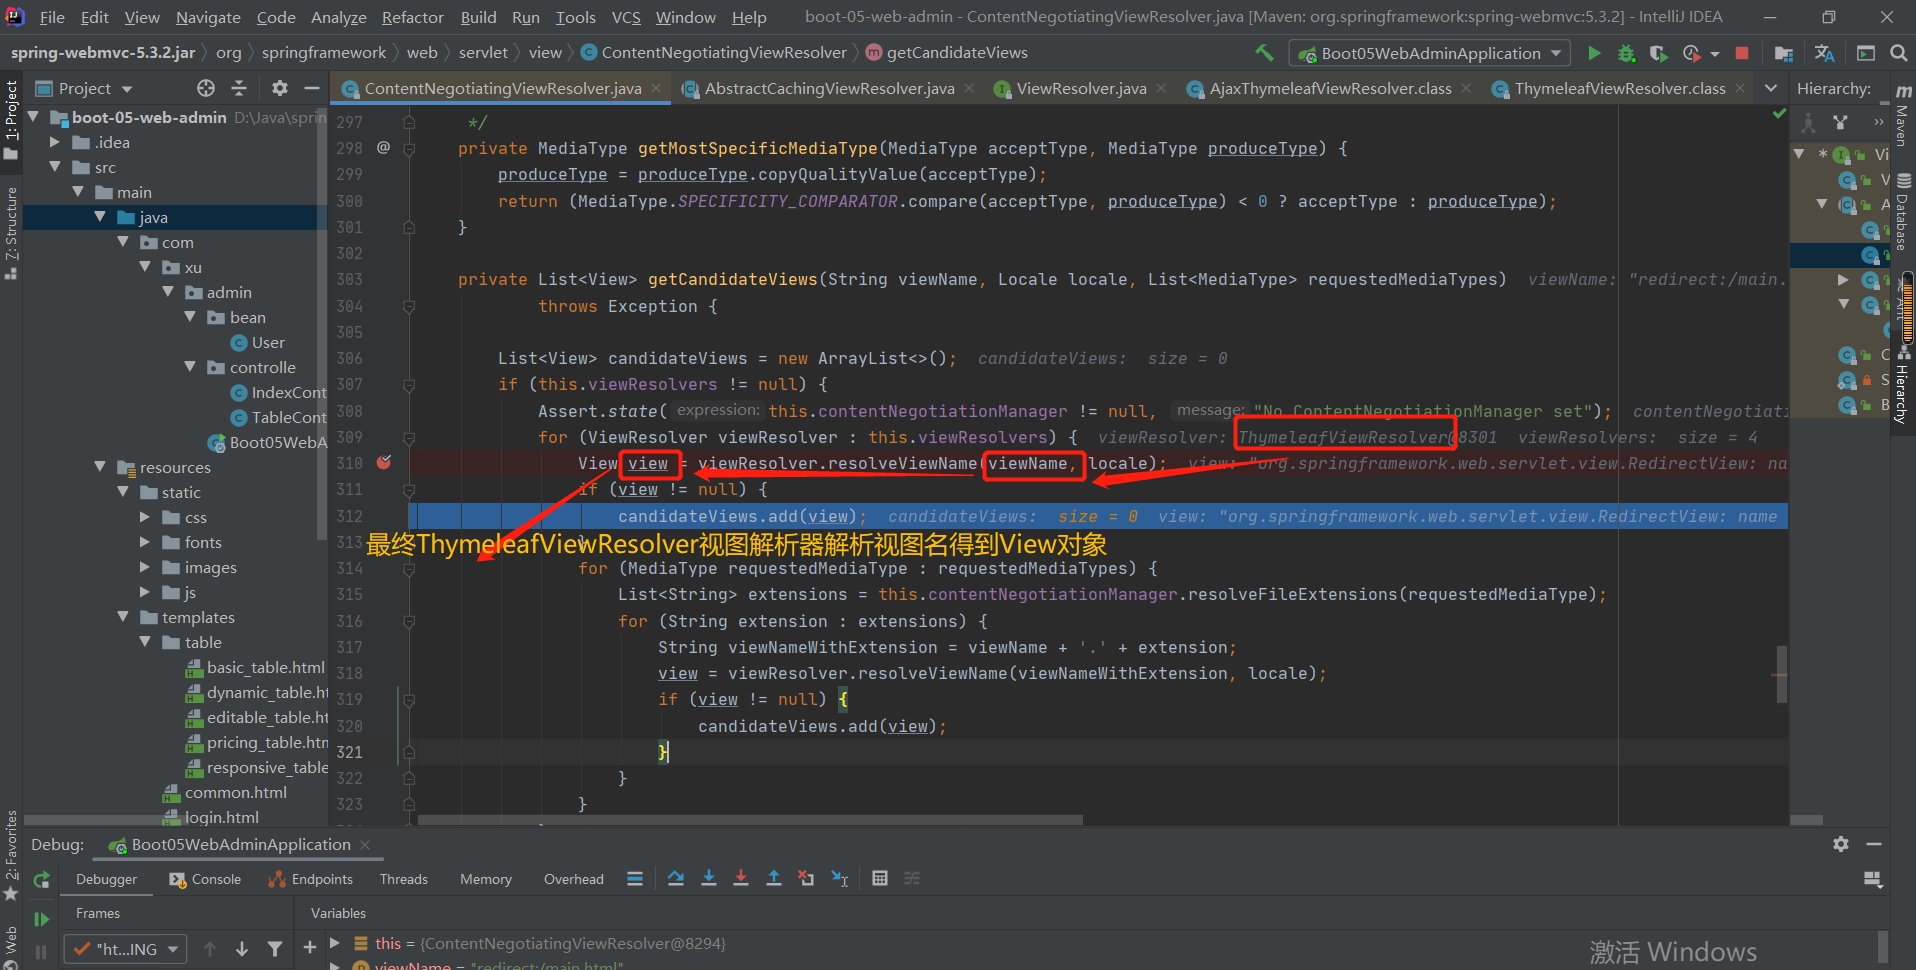Toggle the Structure tool window stripe
Image resolution: width=1916 pixels, height=970 pixels.
(11, 232)
